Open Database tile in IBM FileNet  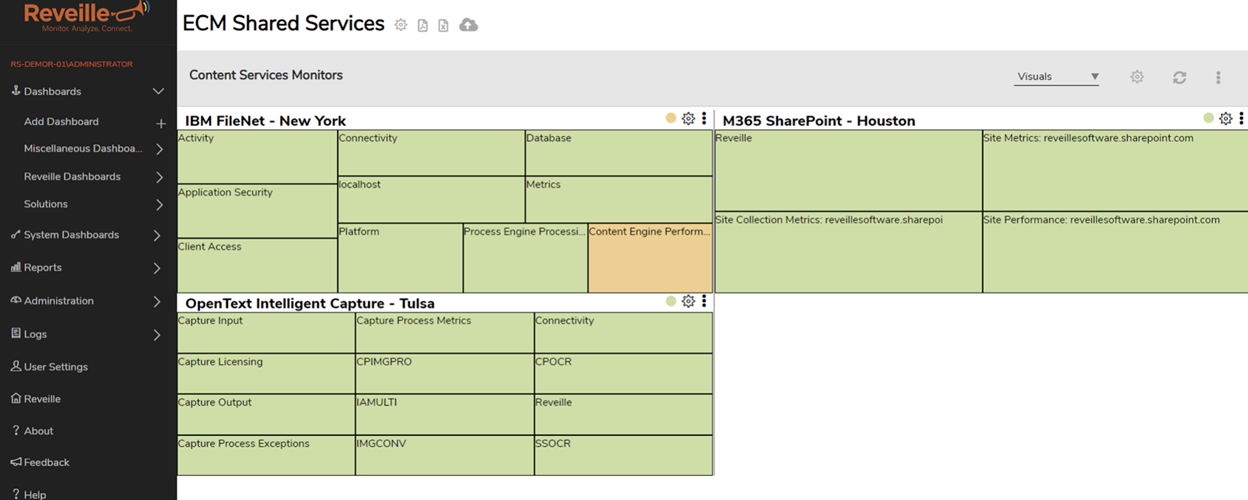[619, 153]
